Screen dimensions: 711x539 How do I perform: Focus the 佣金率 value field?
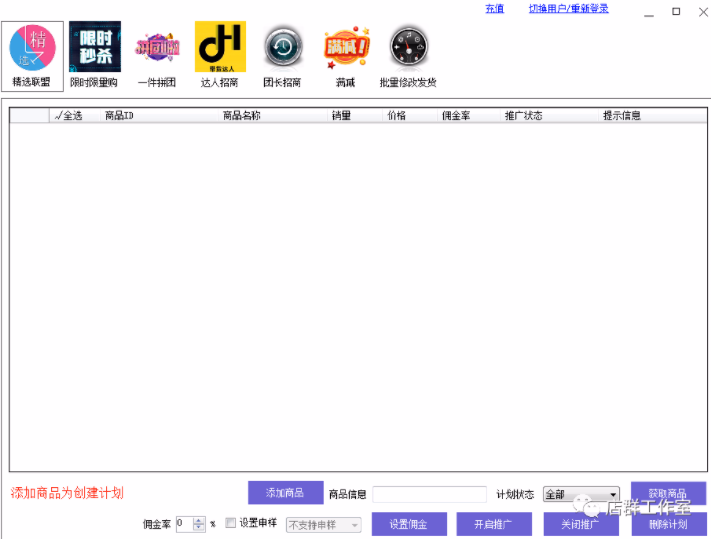pyautogui.click(x=185, y=524)
